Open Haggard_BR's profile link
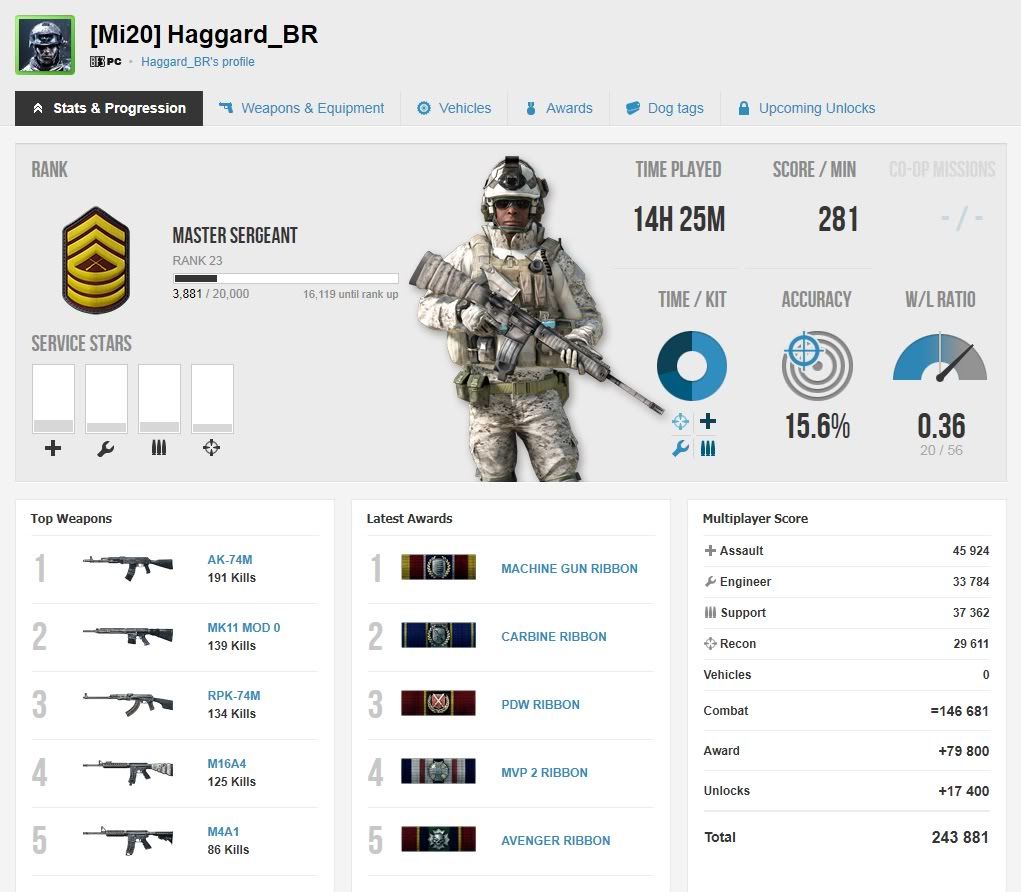Viewport: 1021px width, 892px height. (198, 62)
